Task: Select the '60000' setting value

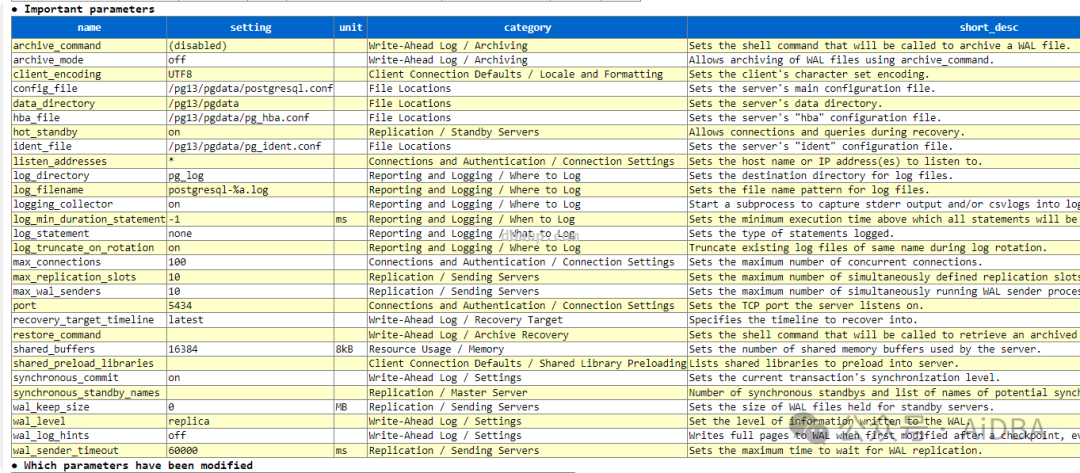Action: point(183,450)
